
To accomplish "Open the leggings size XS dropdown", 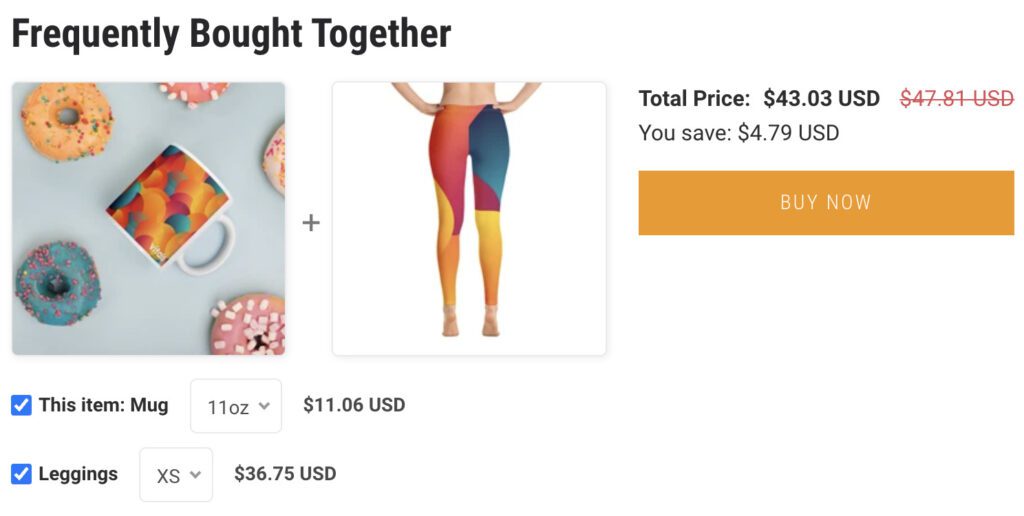I will 176,475.
